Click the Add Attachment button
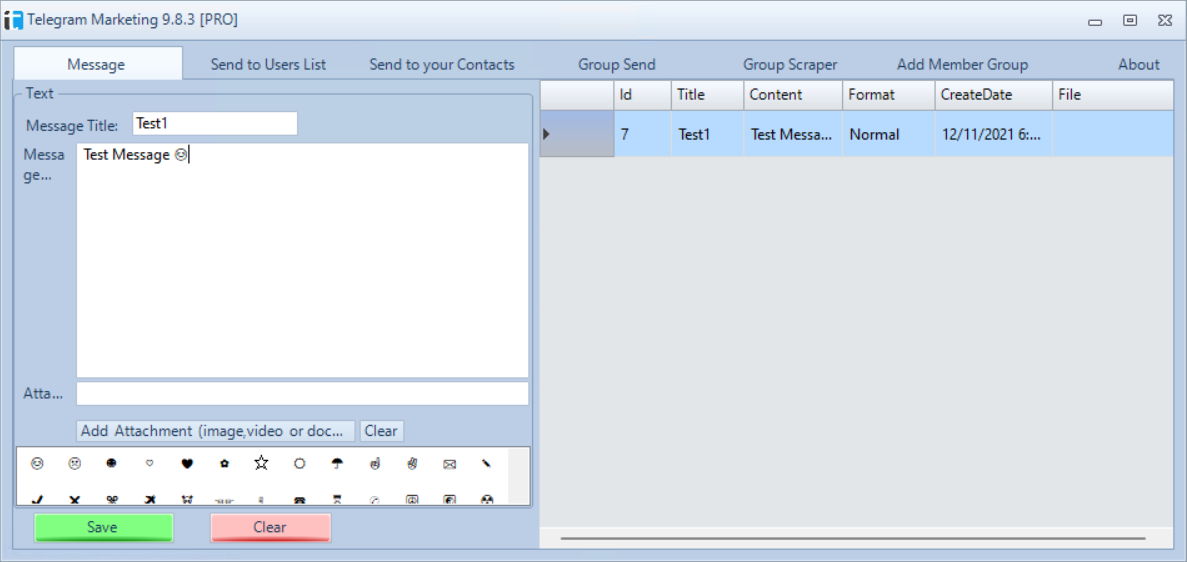 click(216, 431)
